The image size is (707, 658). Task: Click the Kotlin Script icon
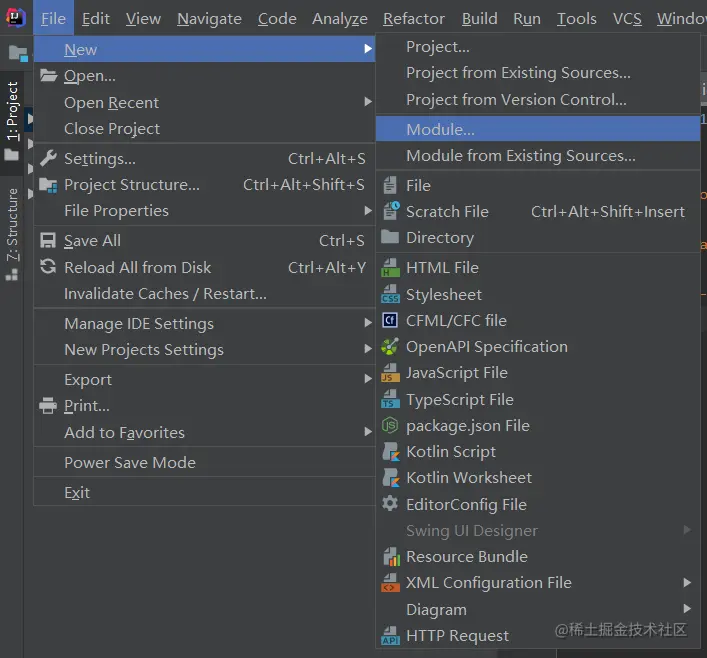tap(391, 451)
